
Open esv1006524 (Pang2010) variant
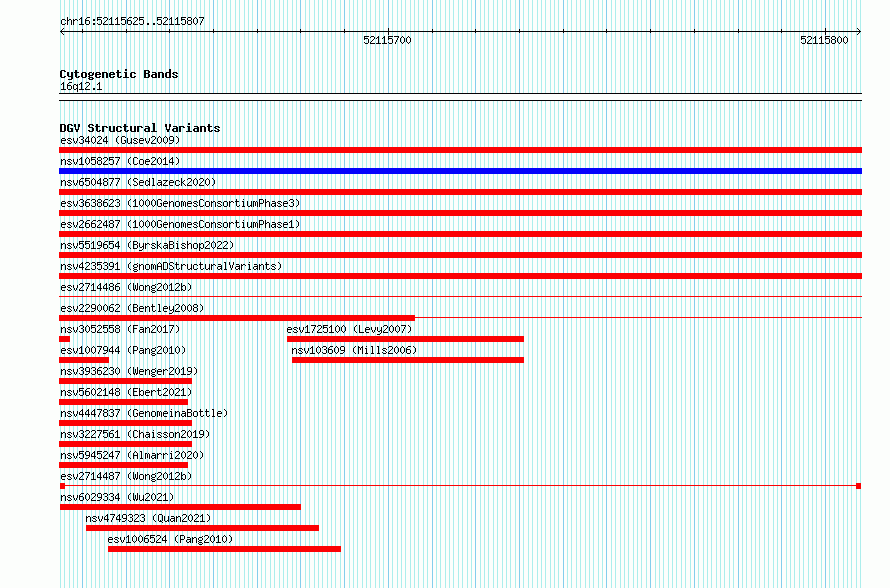170,539
